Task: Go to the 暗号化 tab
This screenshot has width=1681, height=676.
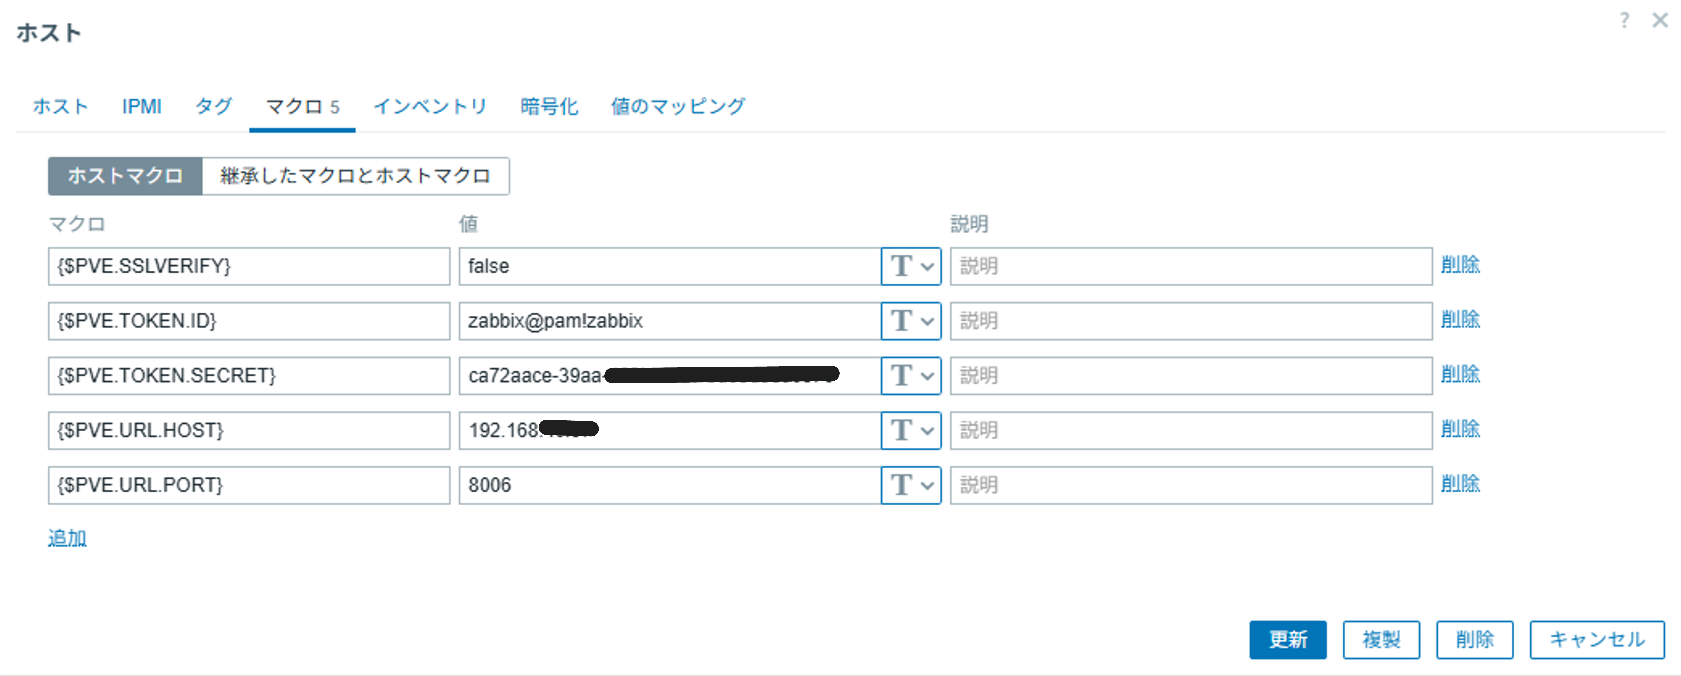Action: 549,106
